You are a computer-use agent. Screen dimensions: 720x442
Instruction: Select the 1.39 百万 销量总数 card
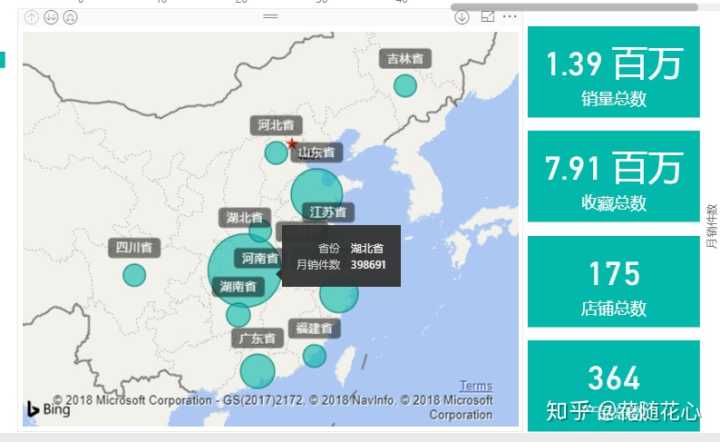point(613,72)
